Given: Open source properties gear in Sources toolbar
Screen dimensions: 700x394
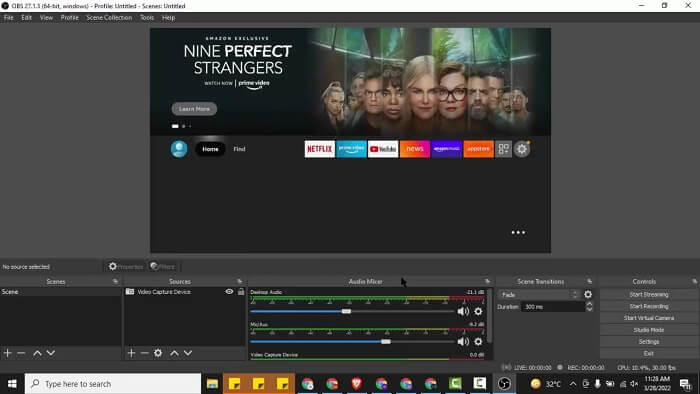Looking at the screenshot, I should [158, 353].
